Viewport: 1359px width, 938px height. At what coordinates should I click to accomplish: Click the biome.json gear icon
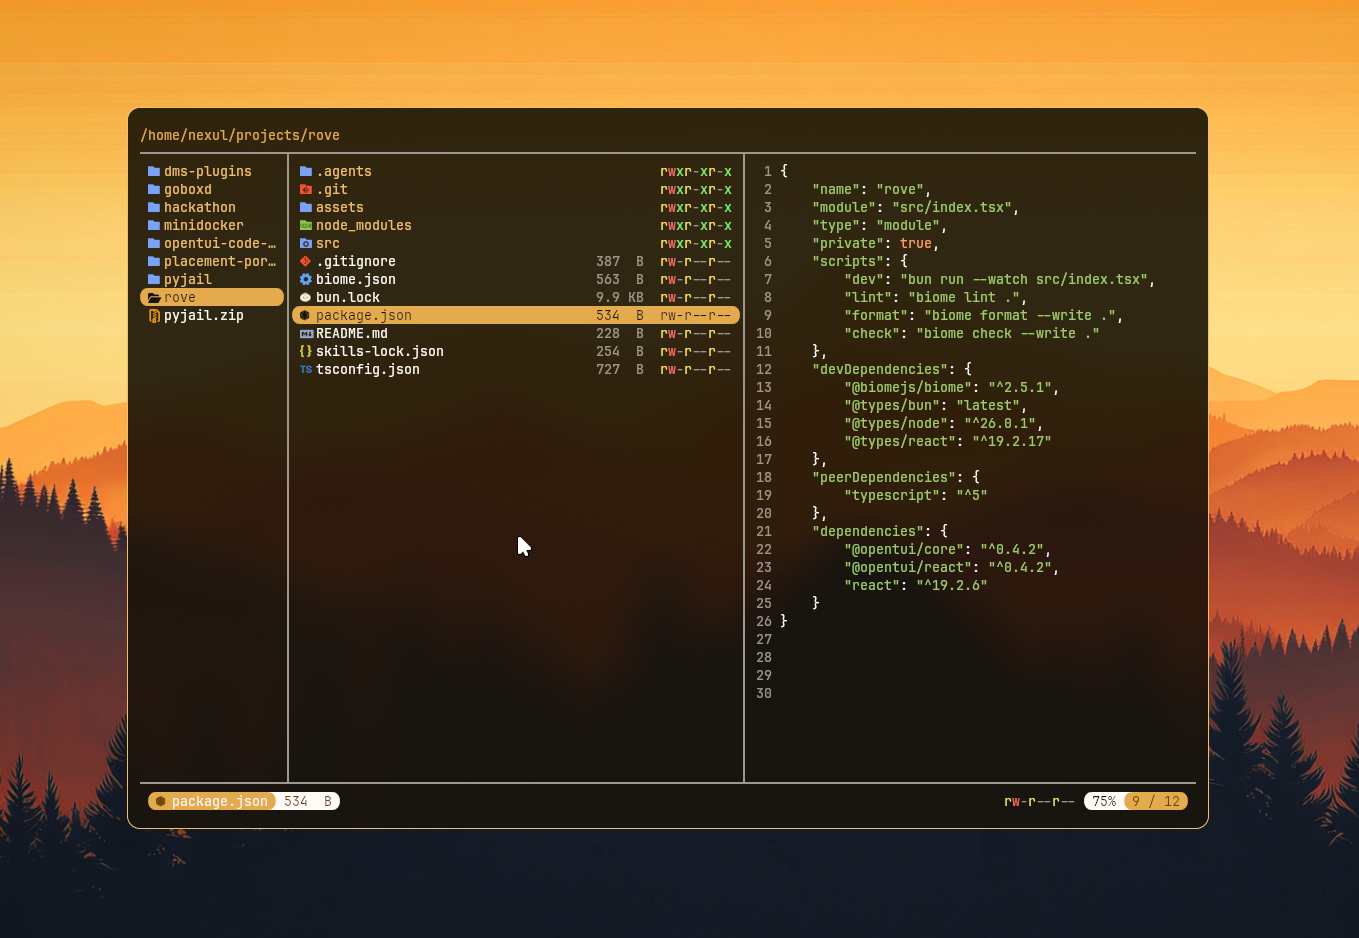point(306,279)
